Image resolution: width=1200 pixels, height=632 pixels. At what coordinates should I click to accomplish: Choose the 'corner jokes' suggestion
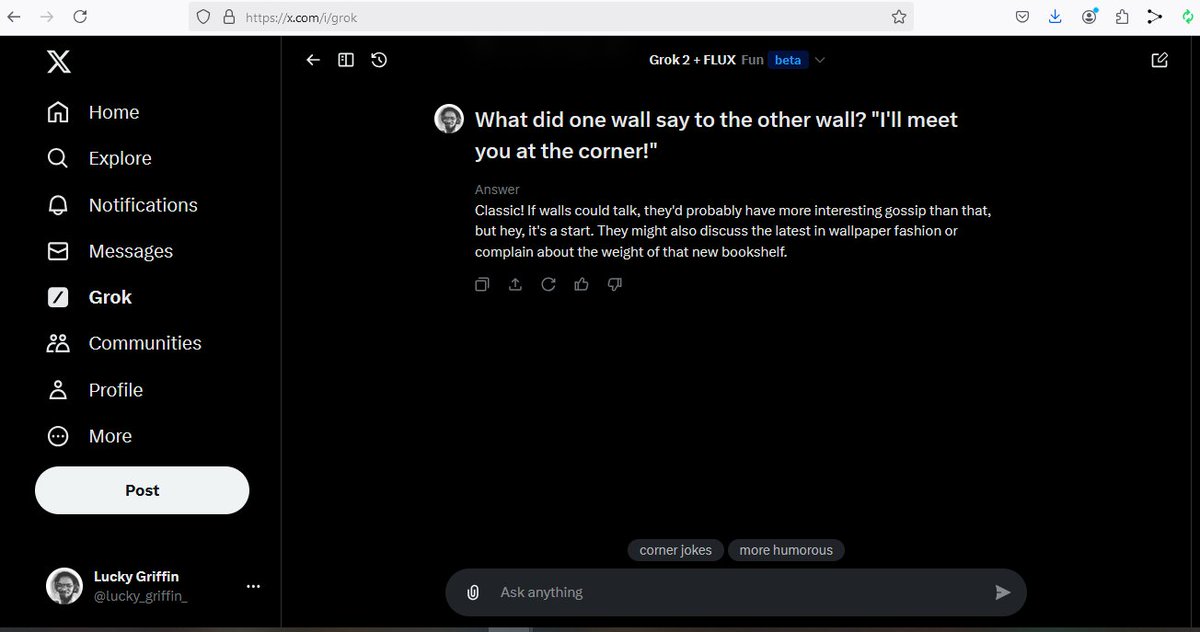point(676,550)
